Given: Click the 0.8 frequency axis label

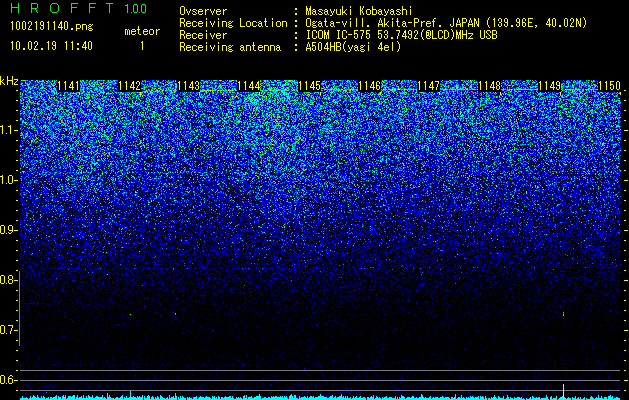Looking at the screenshot, I should coord(7,280).
